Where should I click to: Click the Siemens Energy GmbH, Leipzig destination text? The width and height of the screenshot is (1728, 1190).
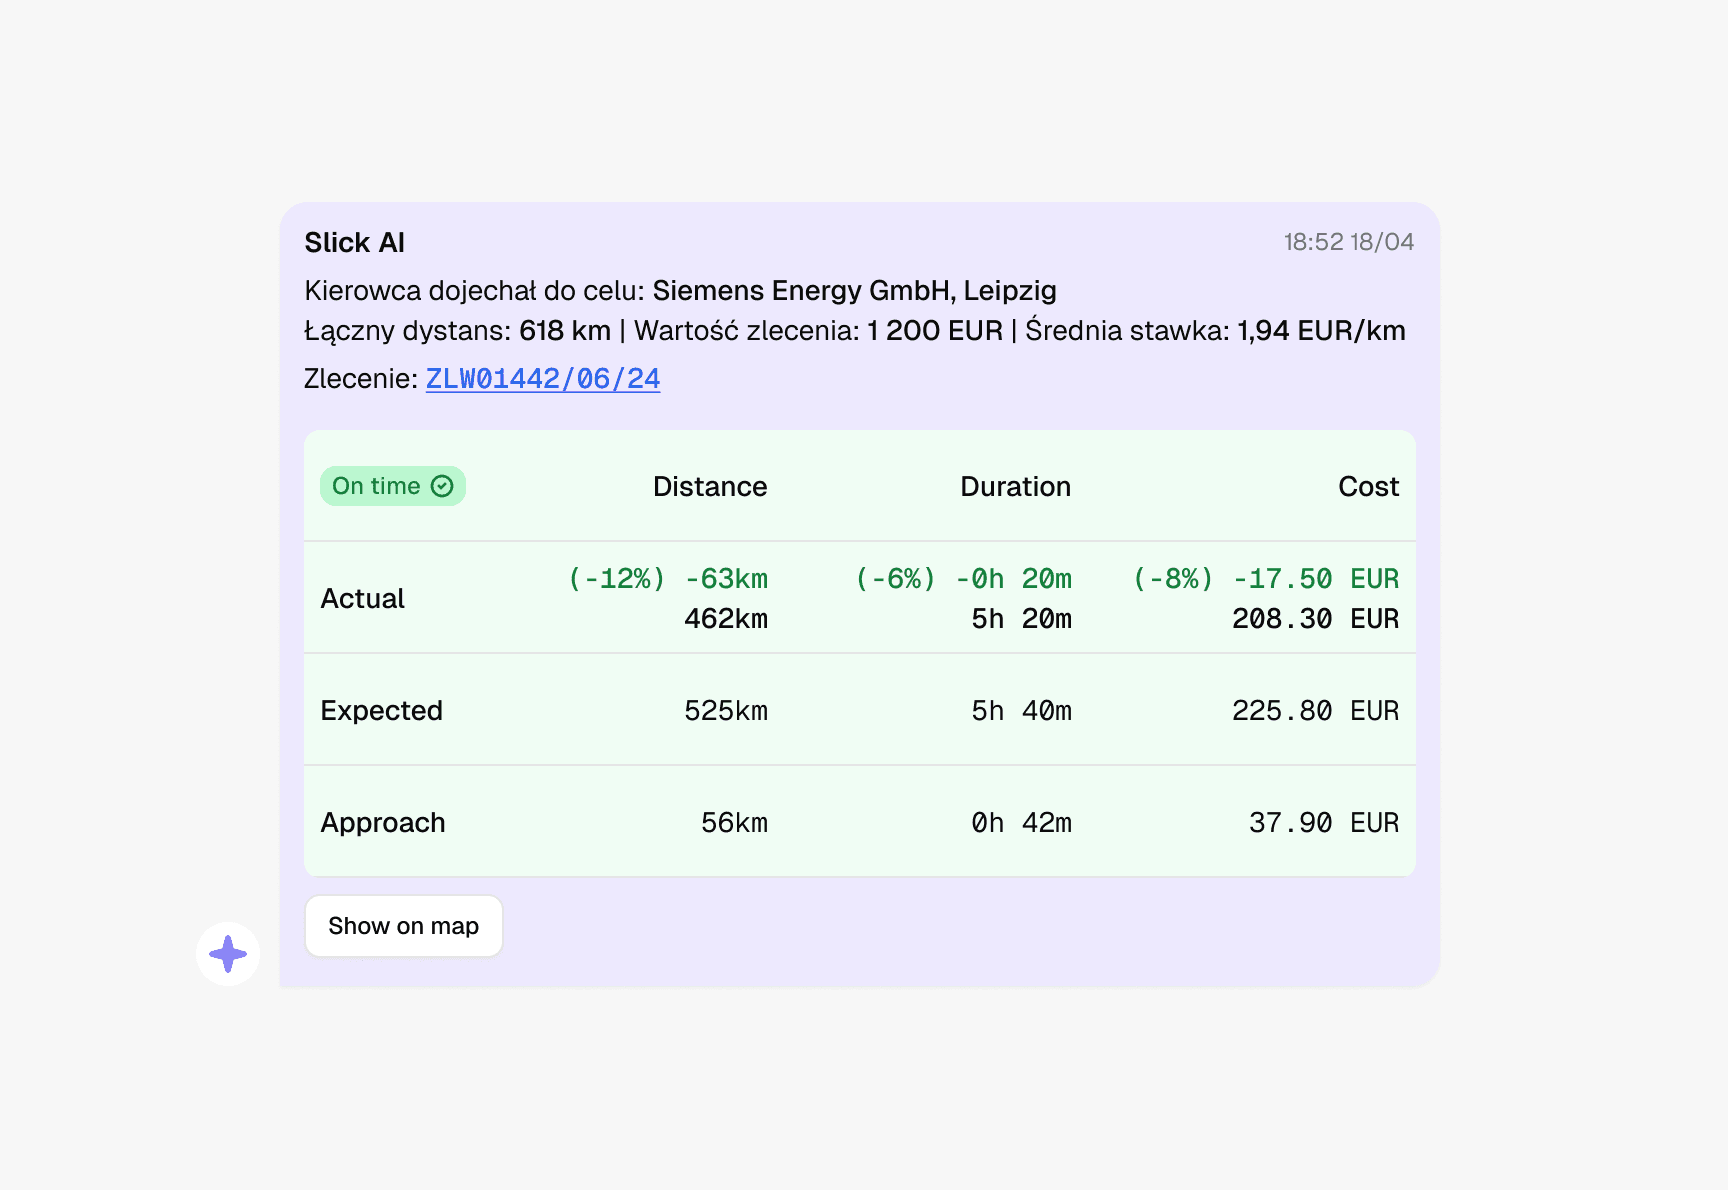pos(854,291)
